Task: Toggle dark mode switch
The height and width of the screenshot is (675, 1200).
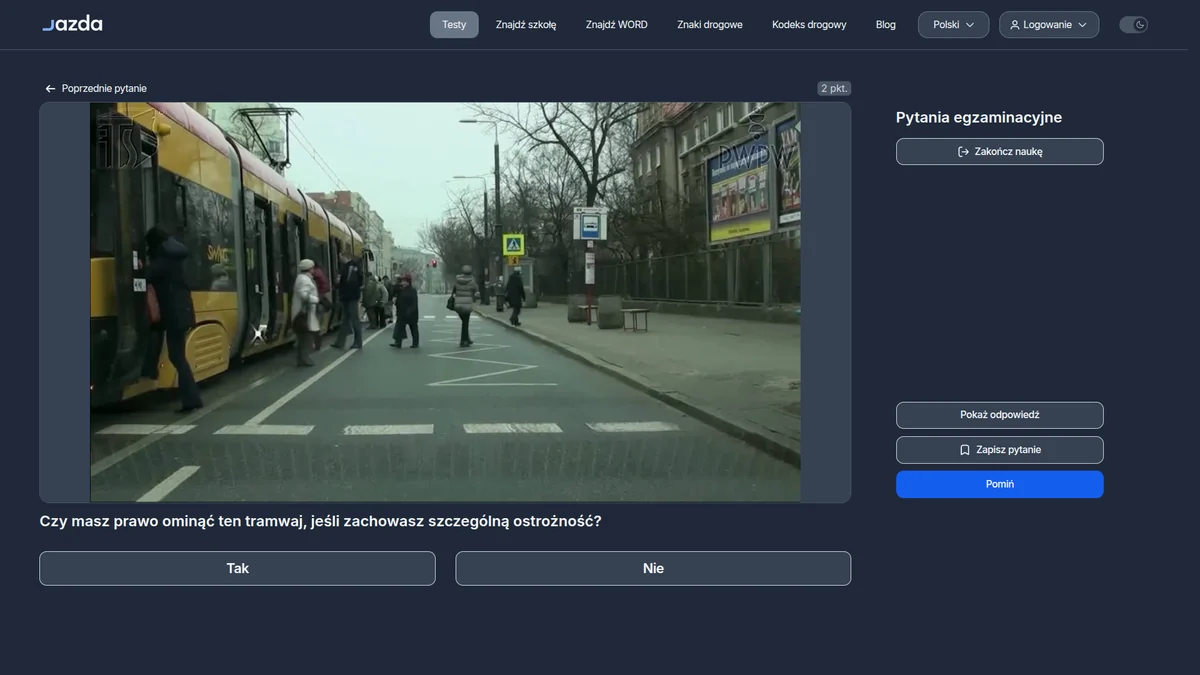Action: tap(1133, 25)
